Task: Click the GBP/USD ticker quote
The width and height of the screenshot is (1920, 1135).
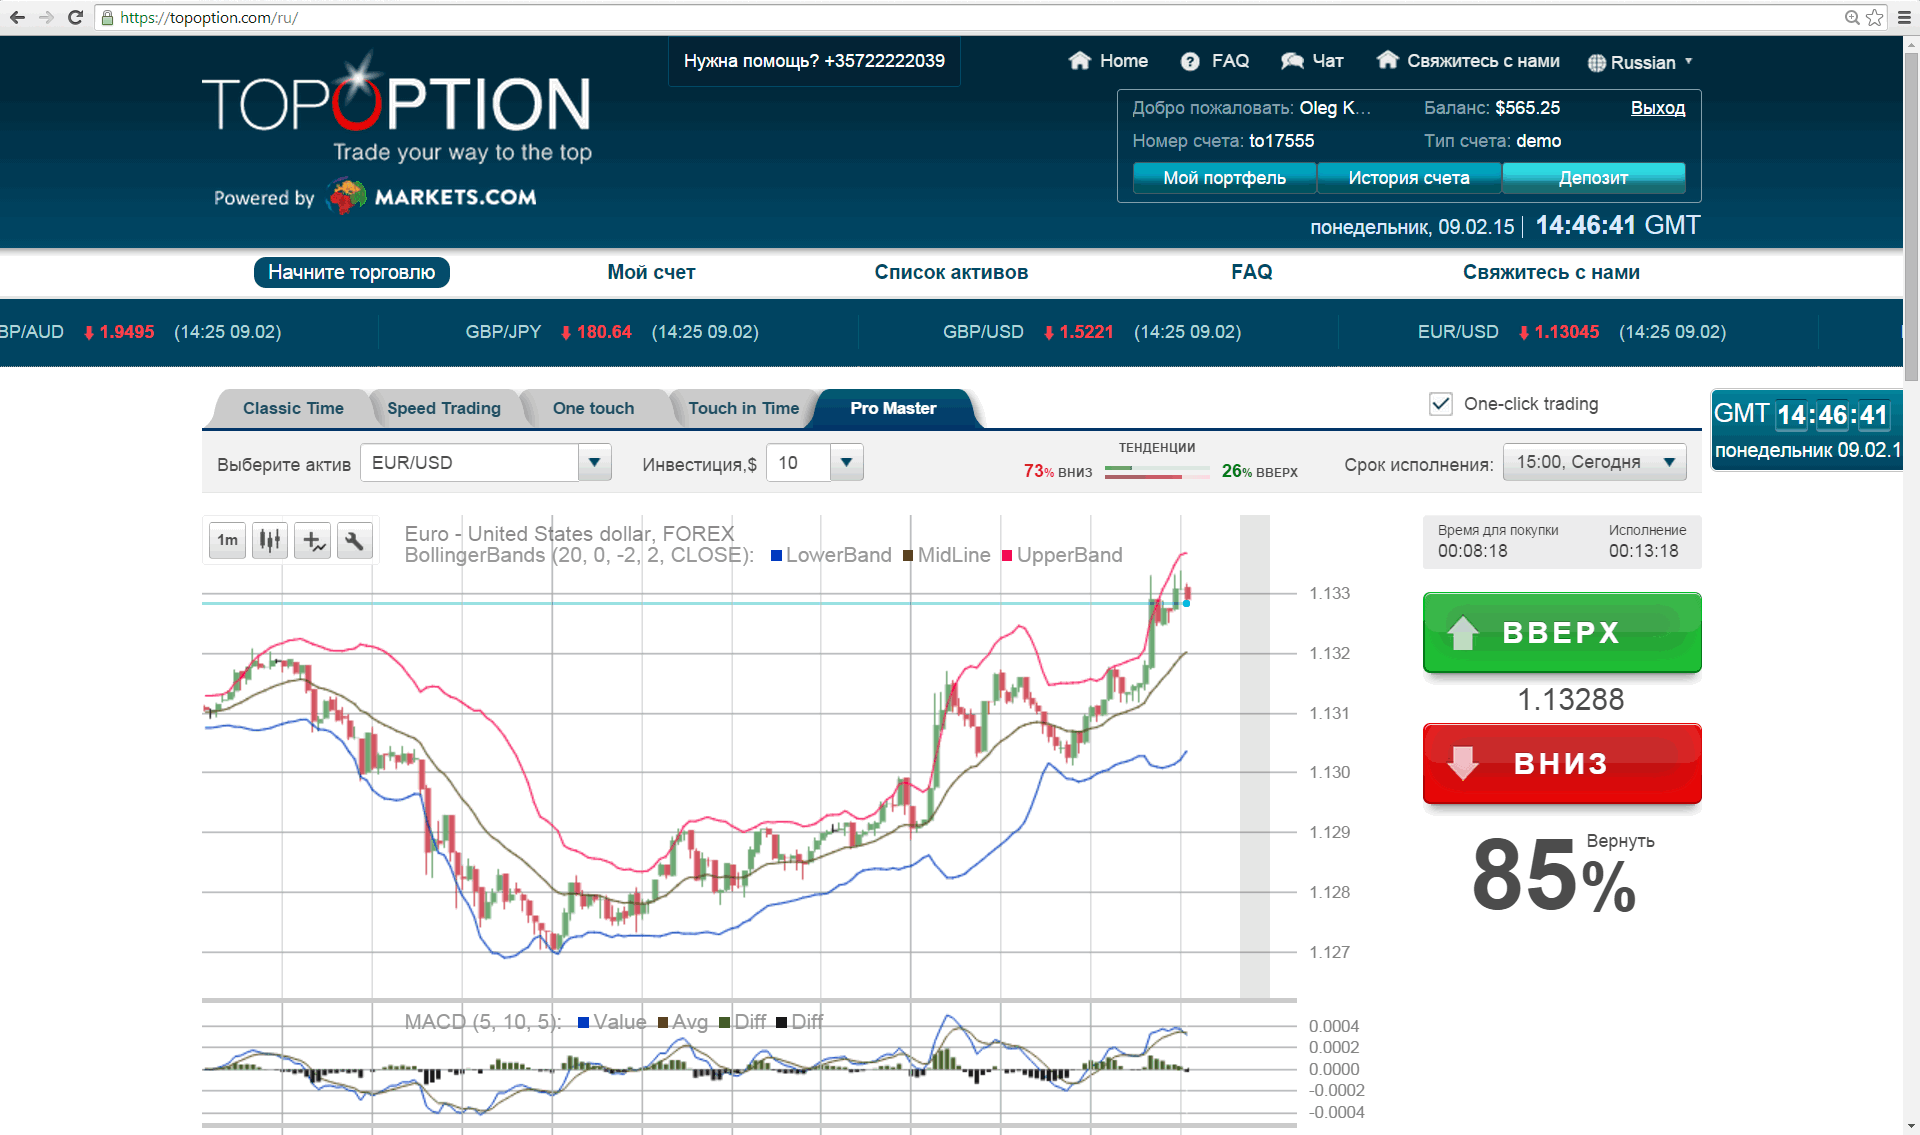Action: pos(1092,332)
